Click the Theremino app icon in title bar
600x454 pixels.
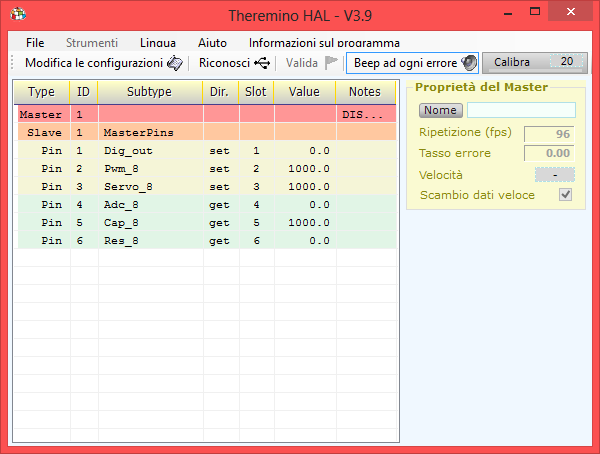(18, 14)
